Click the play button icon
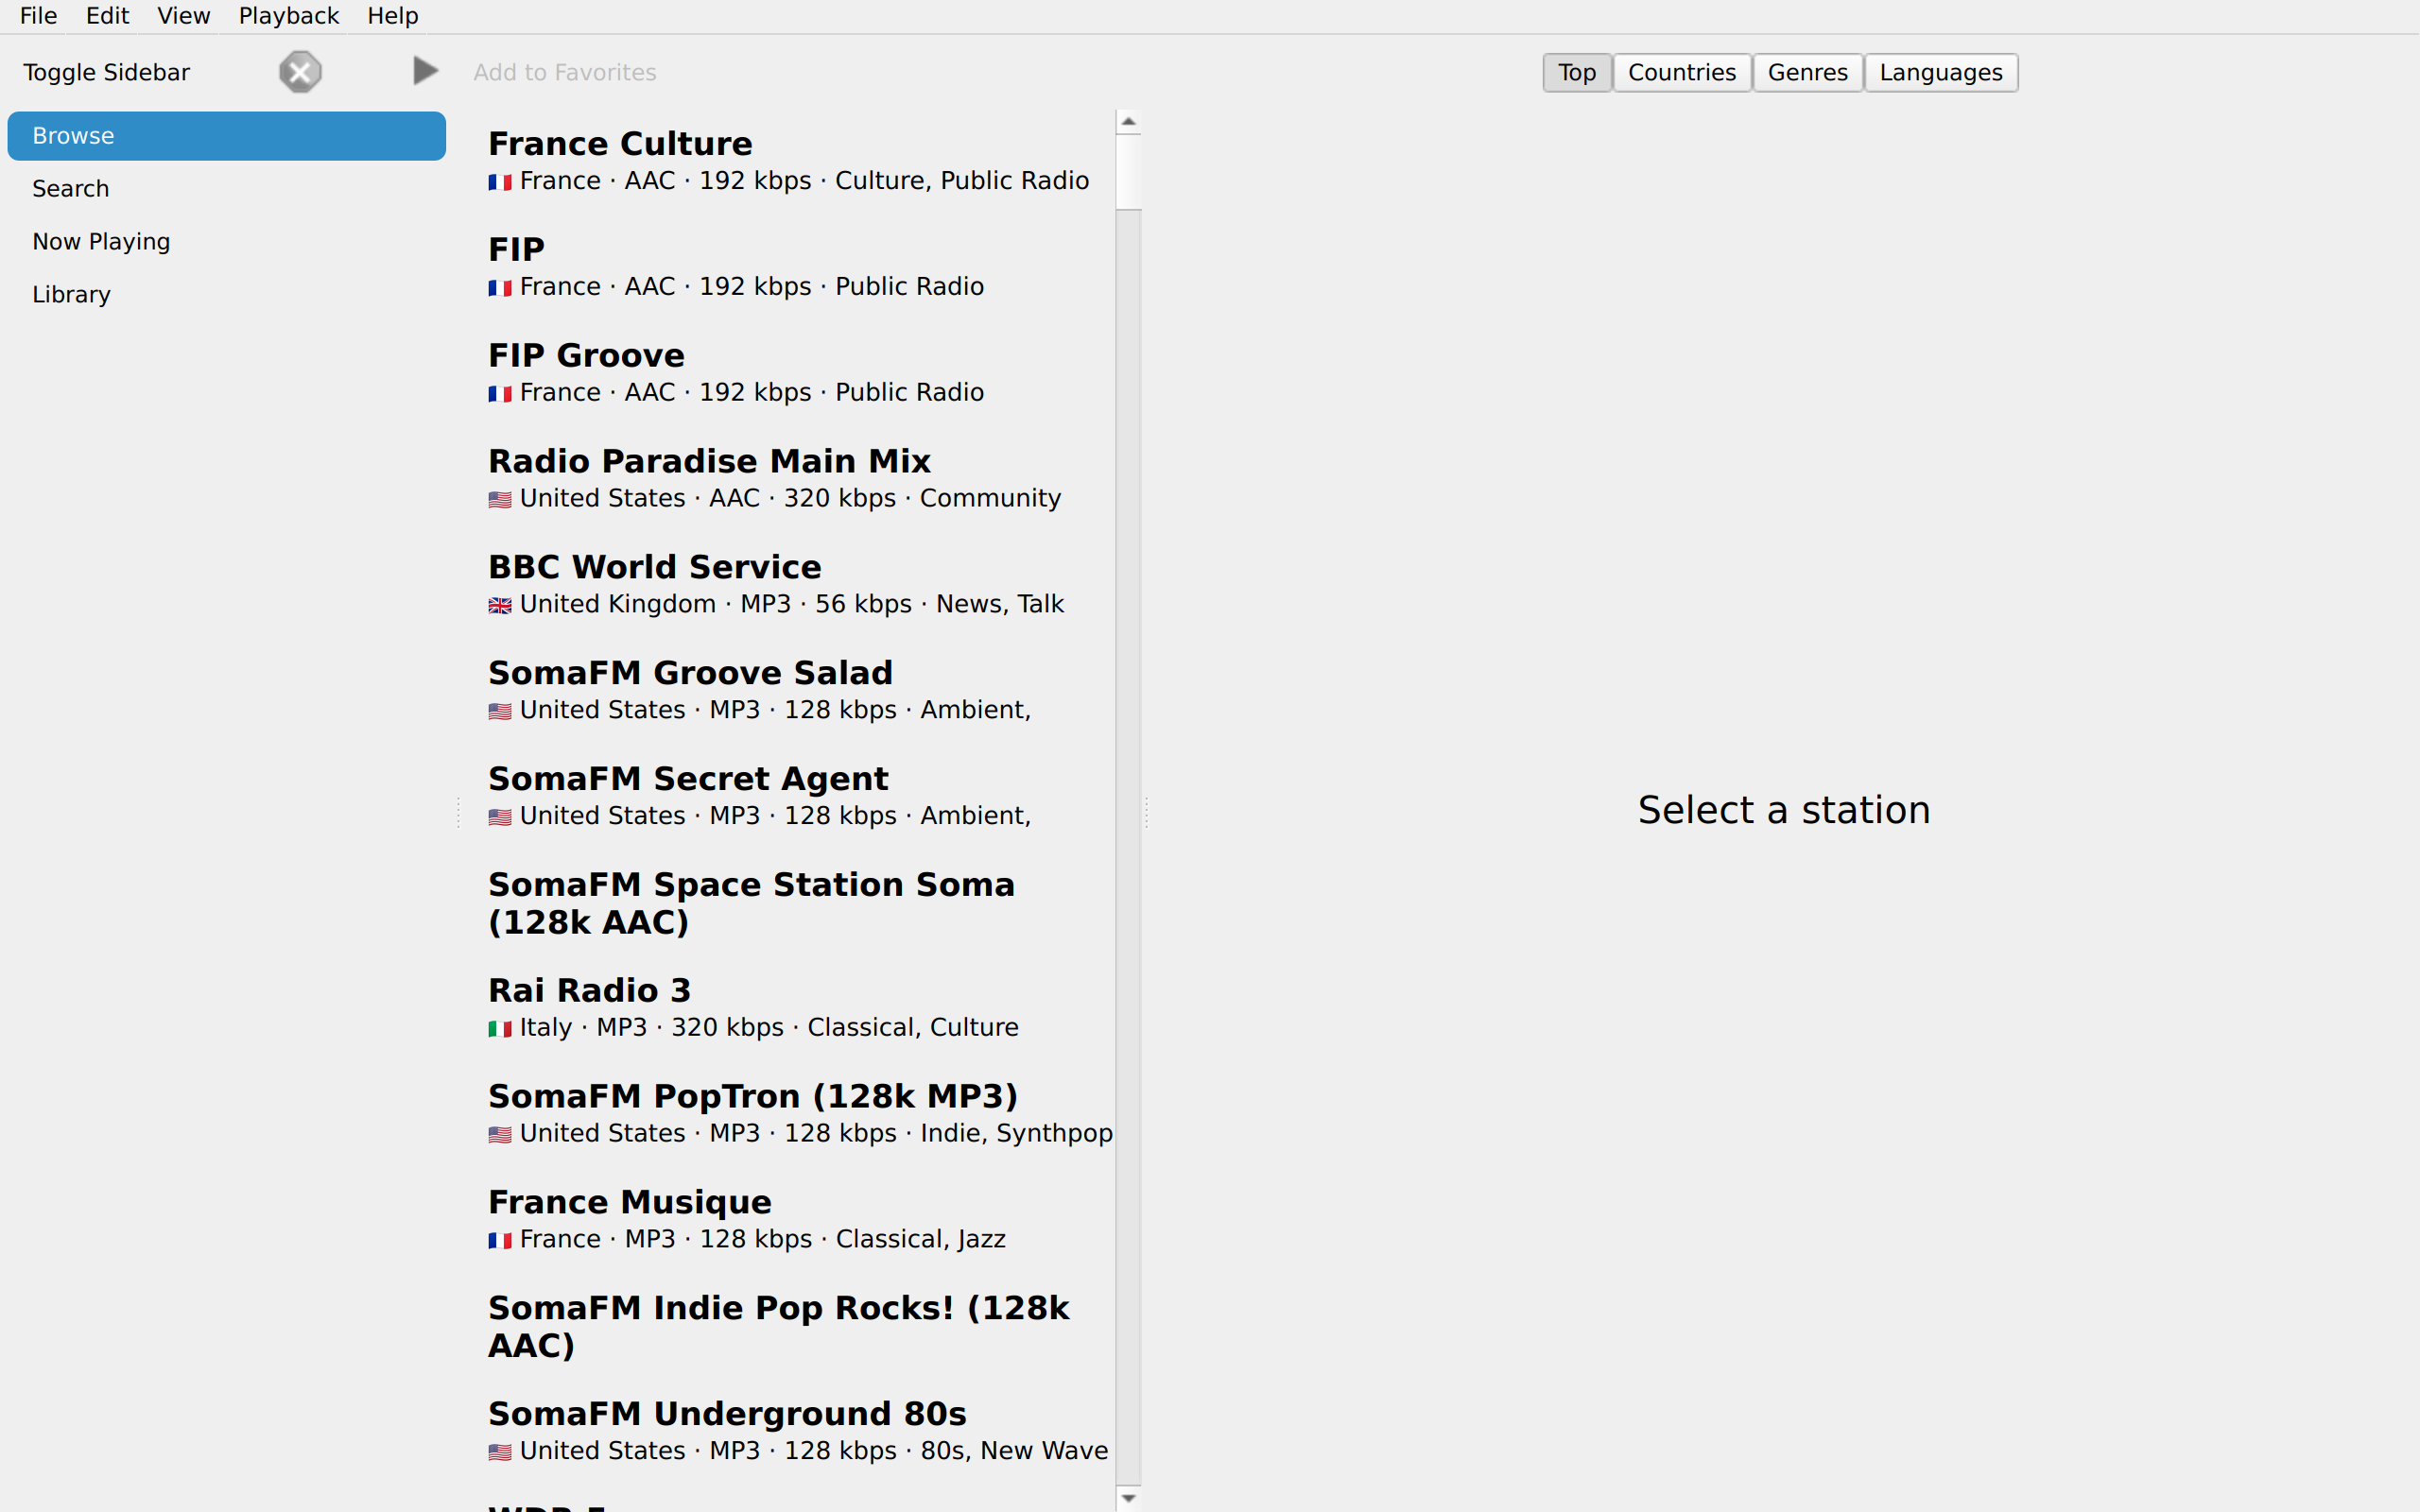Image resolution: width=2420 pixels, height=1512 pixels. point(425,71)
